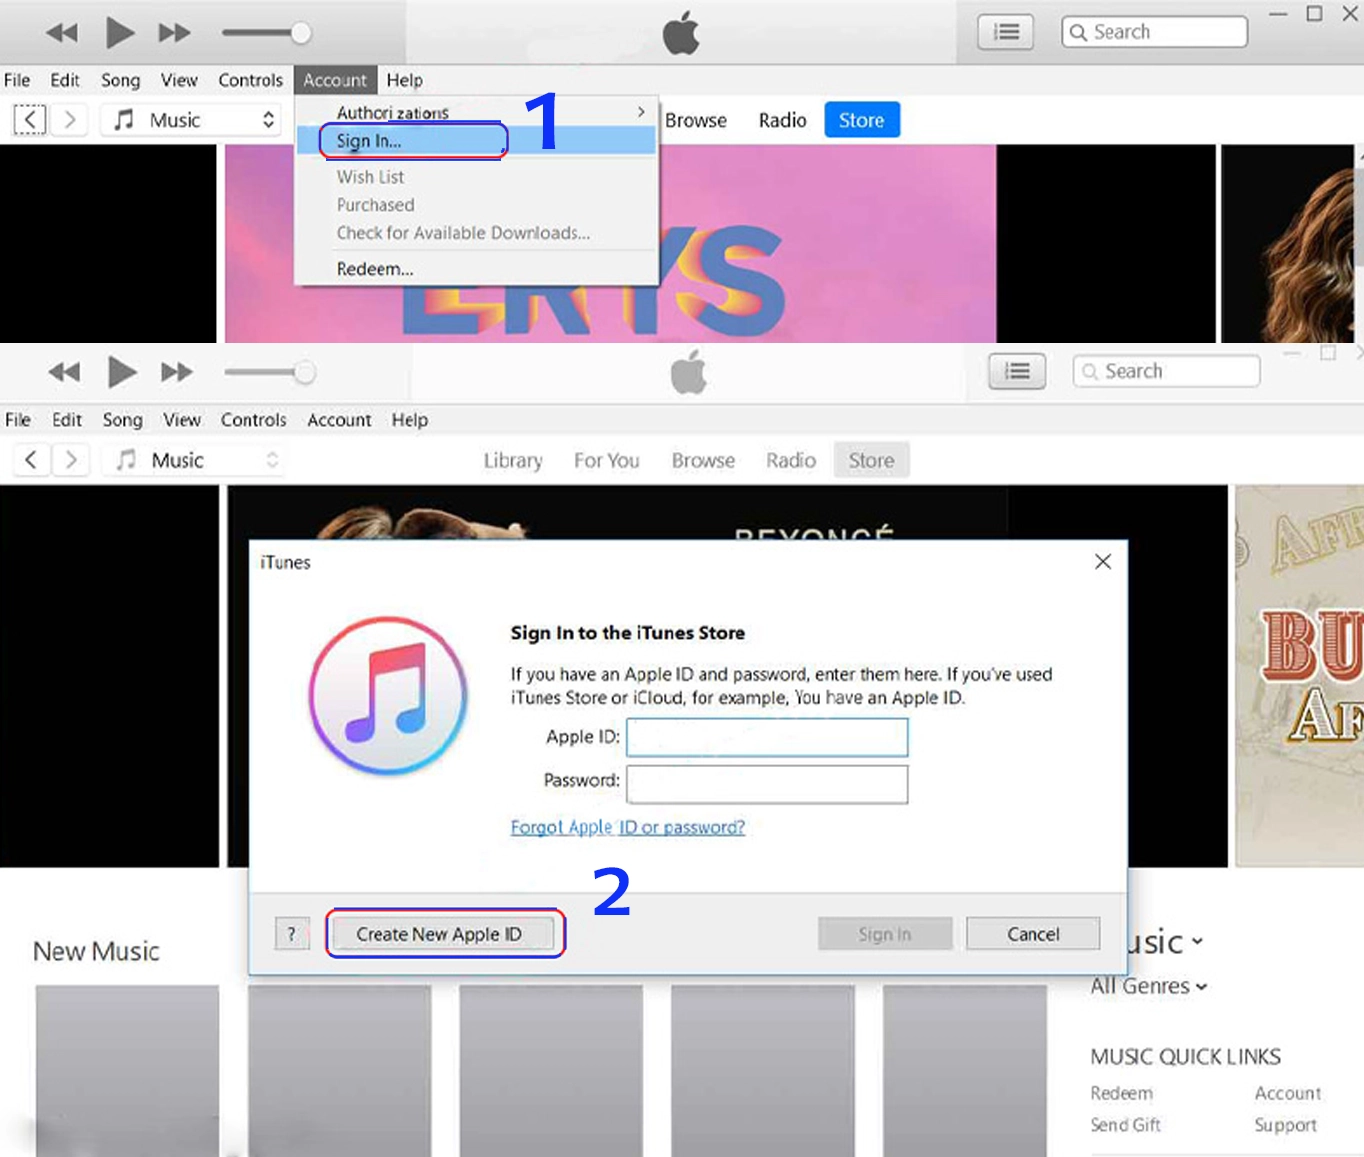Select Wish List menu entry

point(370,177)
